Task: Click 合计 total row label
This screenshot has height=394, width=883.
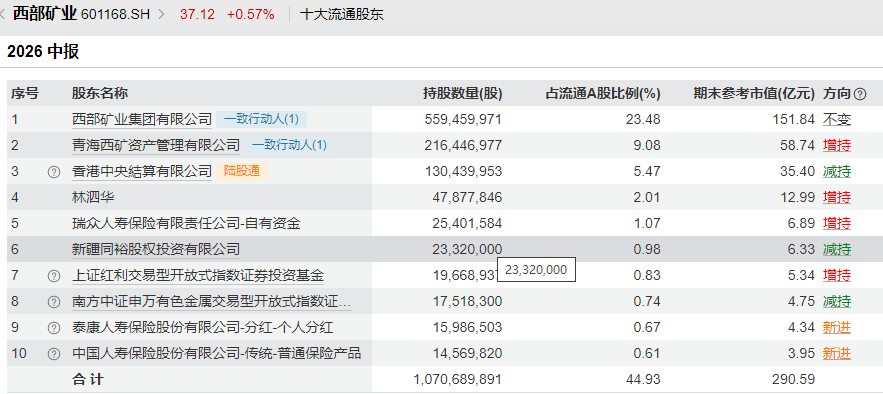Action: tap(88, 380)
